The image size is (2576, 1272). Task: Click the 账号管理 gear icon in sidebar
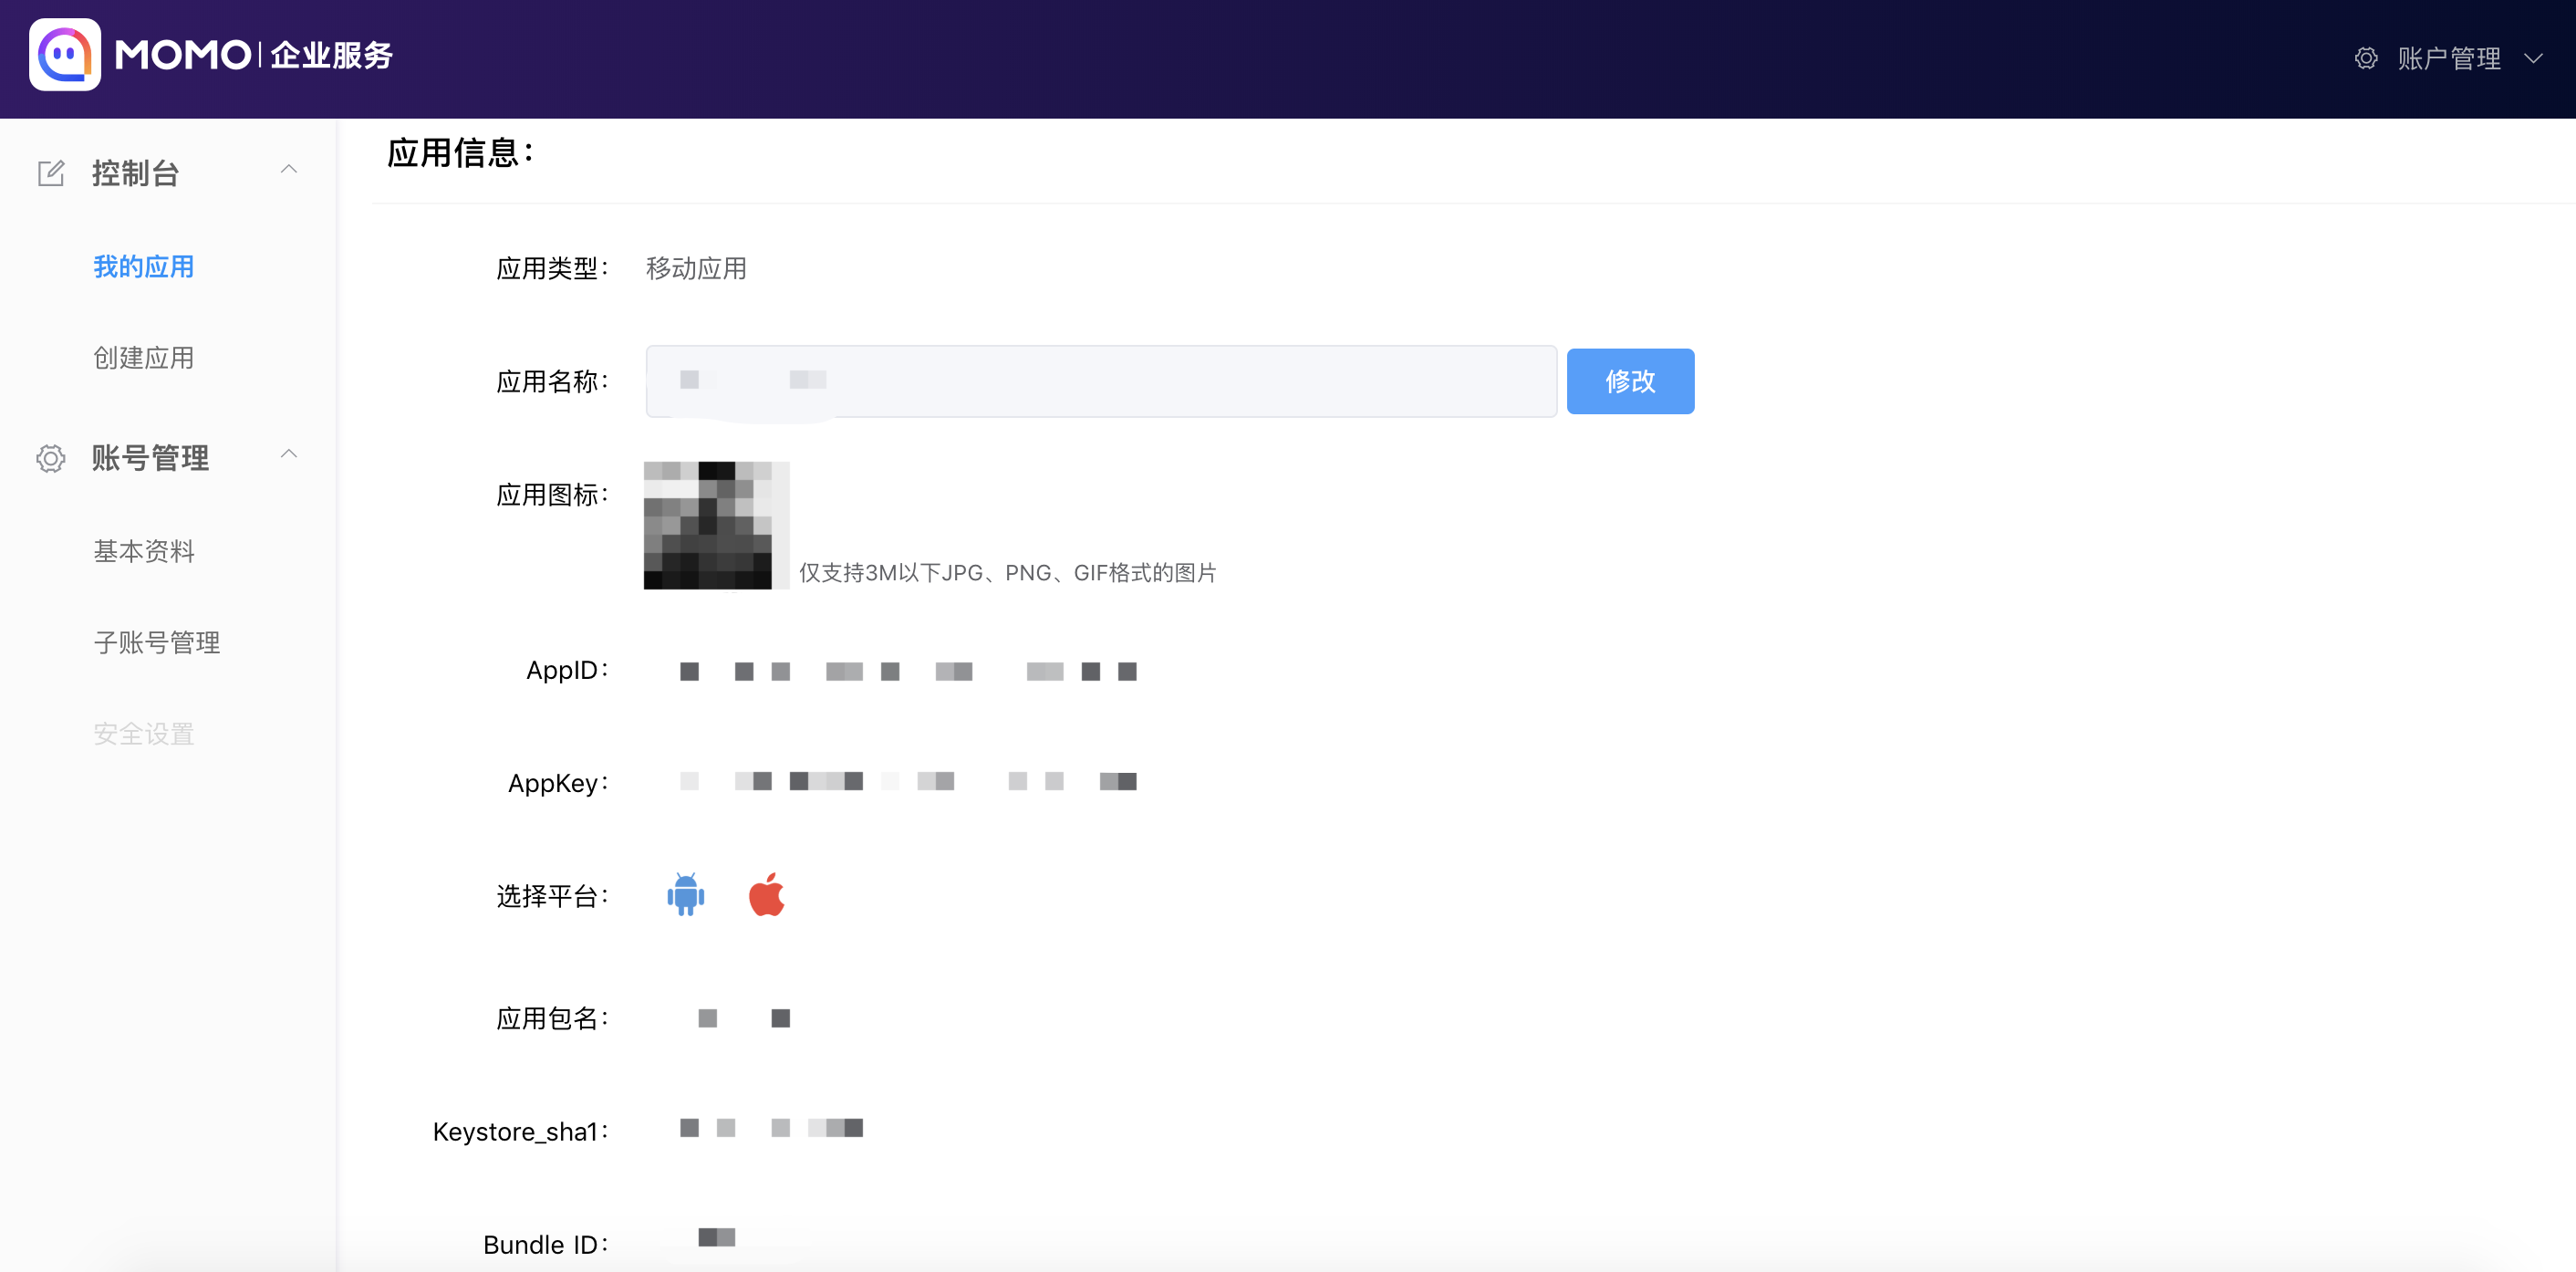tap(51, 458)
